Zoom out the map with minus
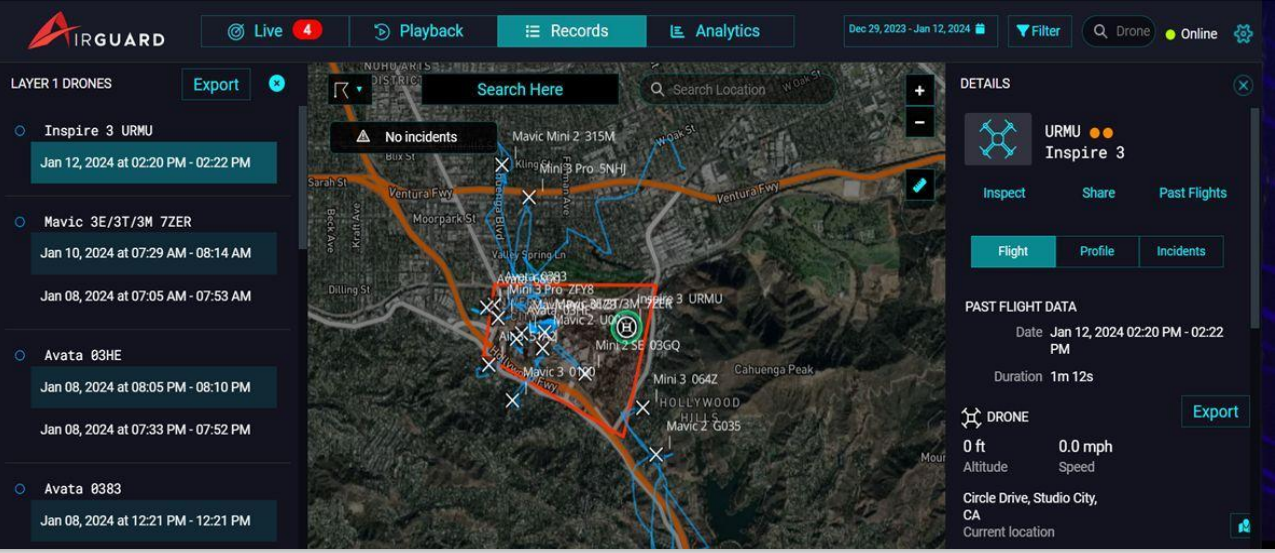Image resolution: width=1275 pixels, height=553 pixels. (919, 122)
